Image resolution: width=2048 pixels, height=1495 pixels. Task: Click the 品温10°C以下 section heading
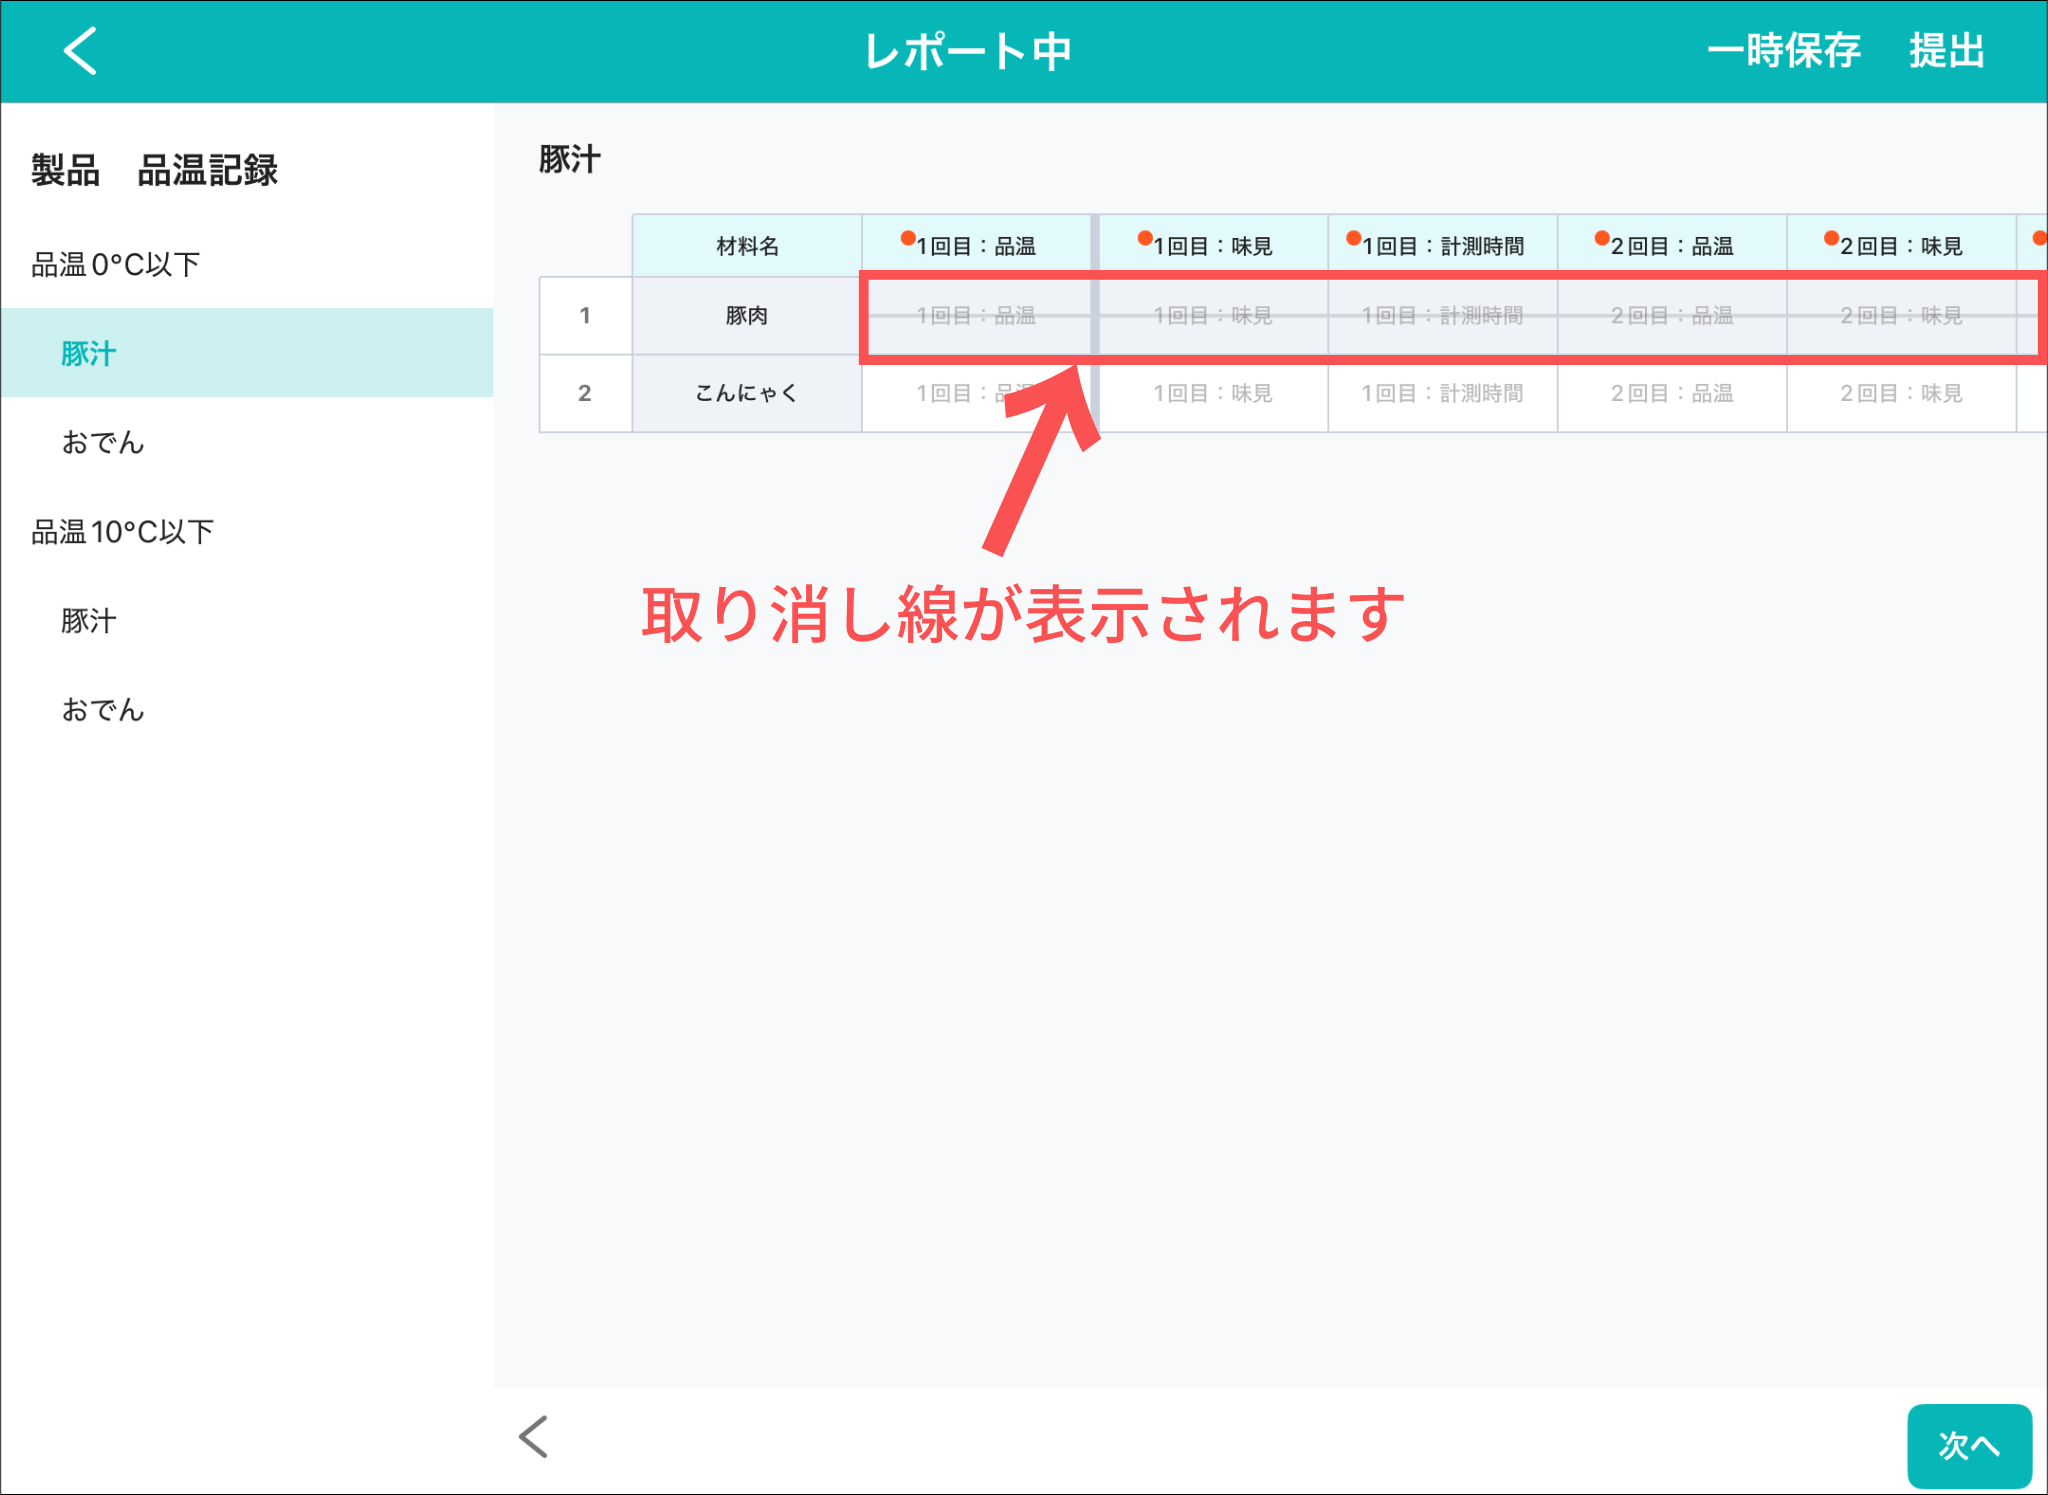pyautogui.click(x=122, y=532)
